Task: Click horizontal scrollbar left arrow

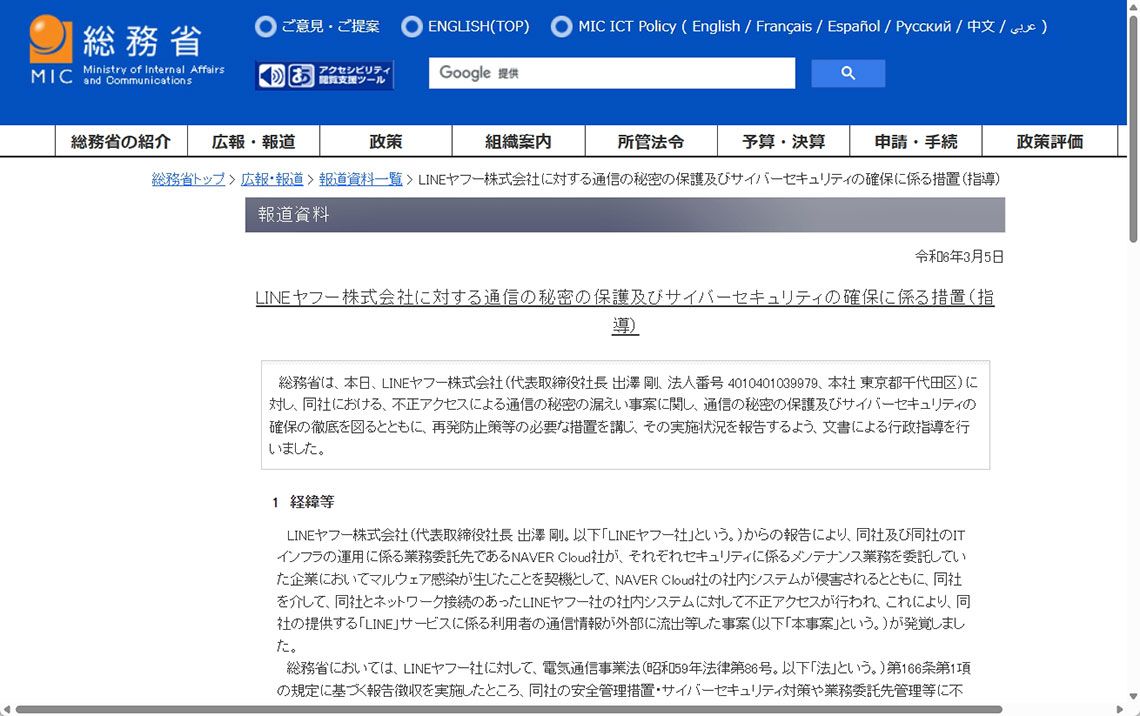Action: 6,709
